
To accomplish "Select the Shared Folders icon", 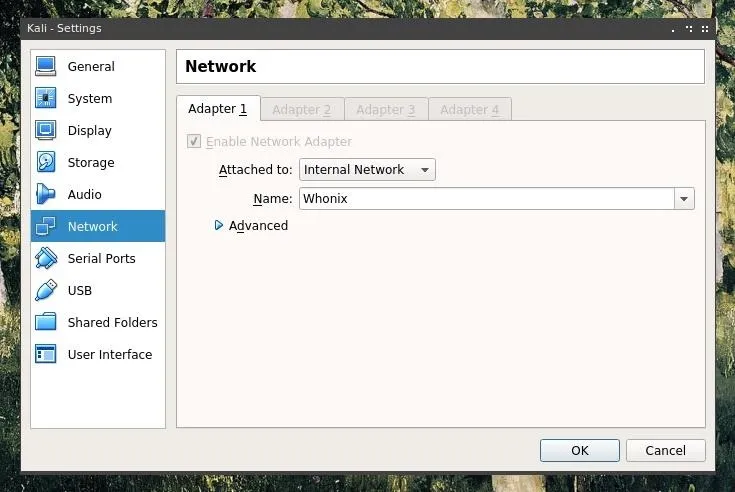I will (x=45, y=322).
